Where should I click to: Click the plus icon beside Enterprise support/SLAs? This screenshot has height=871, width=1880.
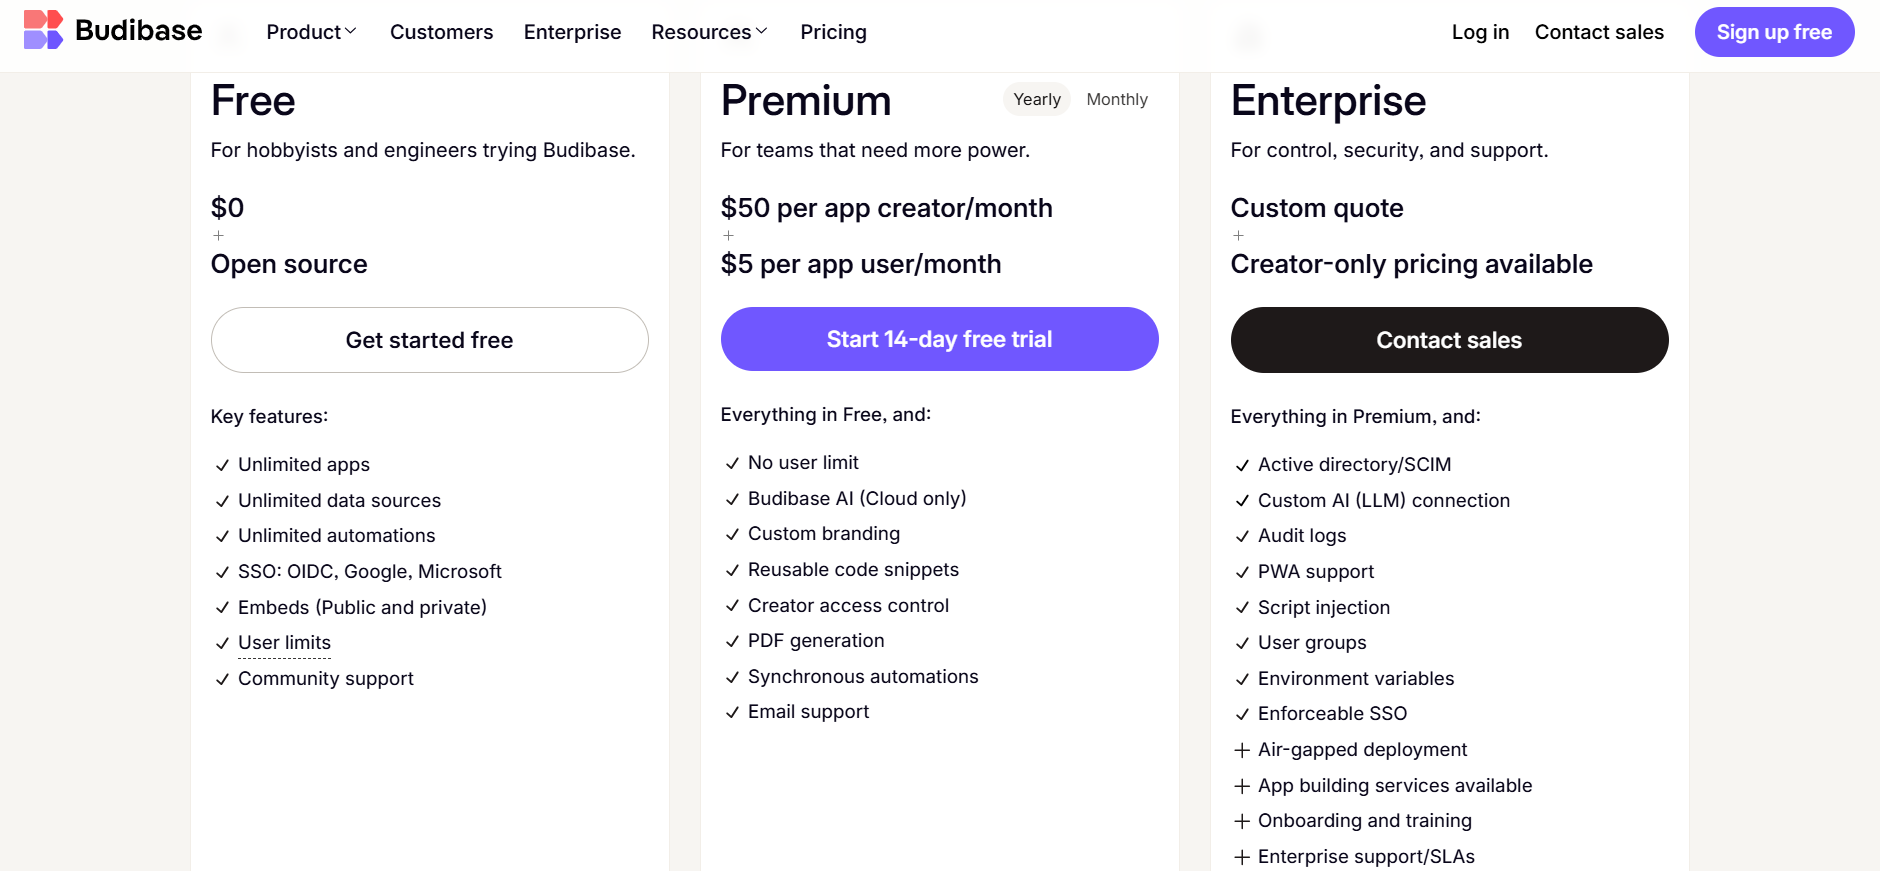click(1242, 857)
